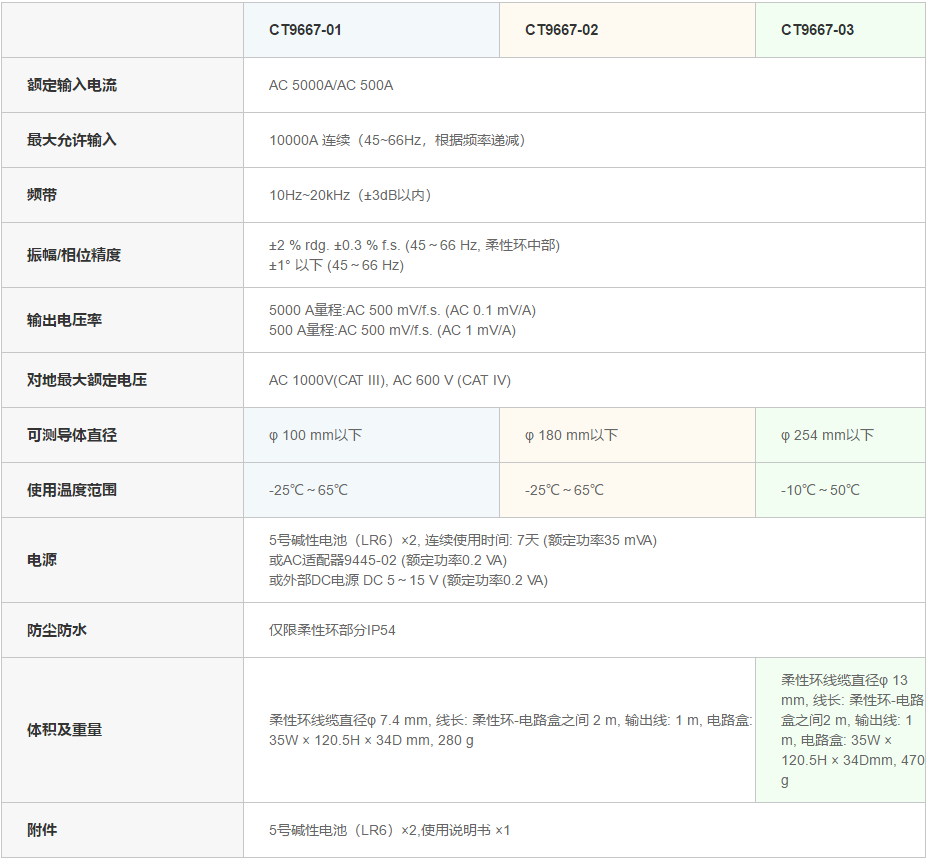Viewport: 928px width, 860px height.
Task: Click the φ 7.4 mm cable size description
Action: (510, 730)
